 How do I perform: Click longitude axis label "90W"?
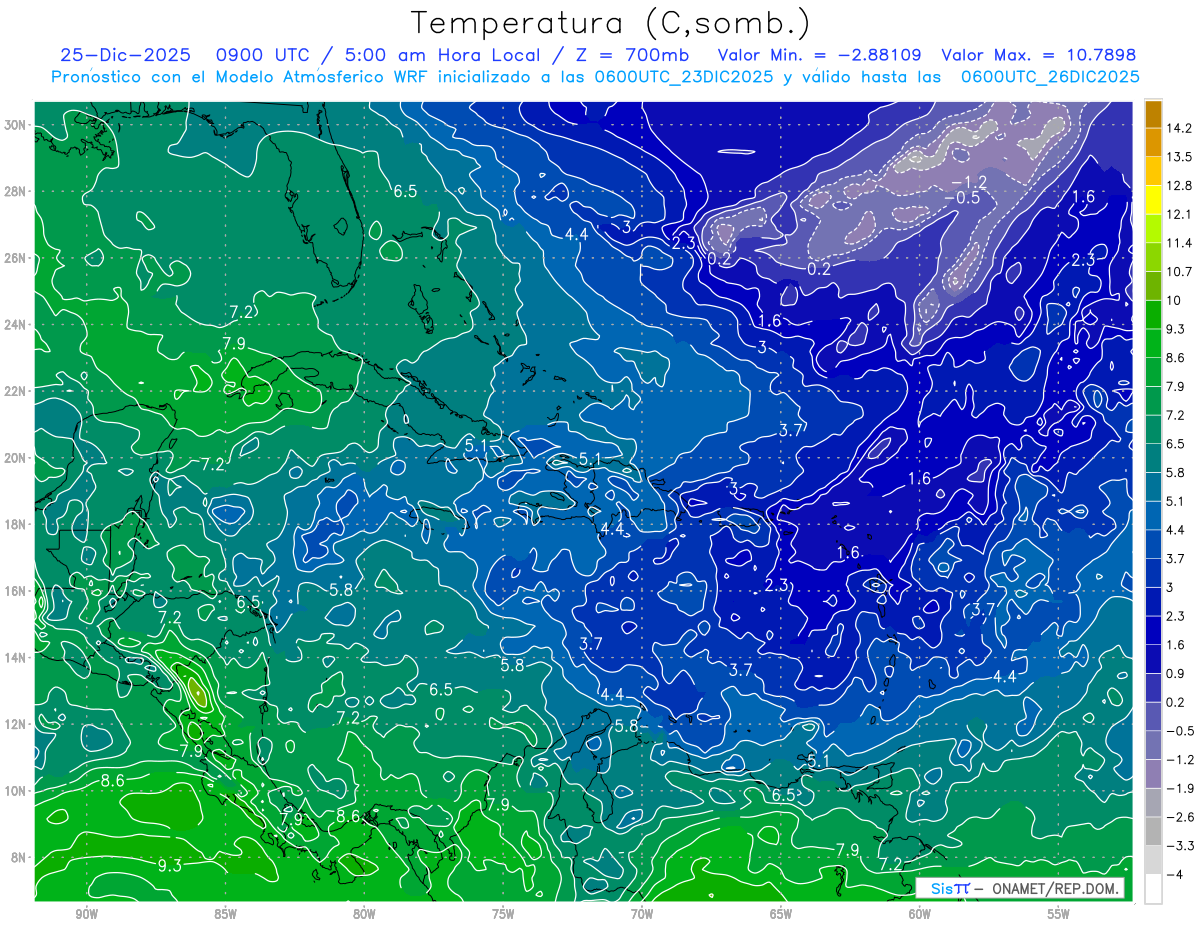[x=86, y=914]
